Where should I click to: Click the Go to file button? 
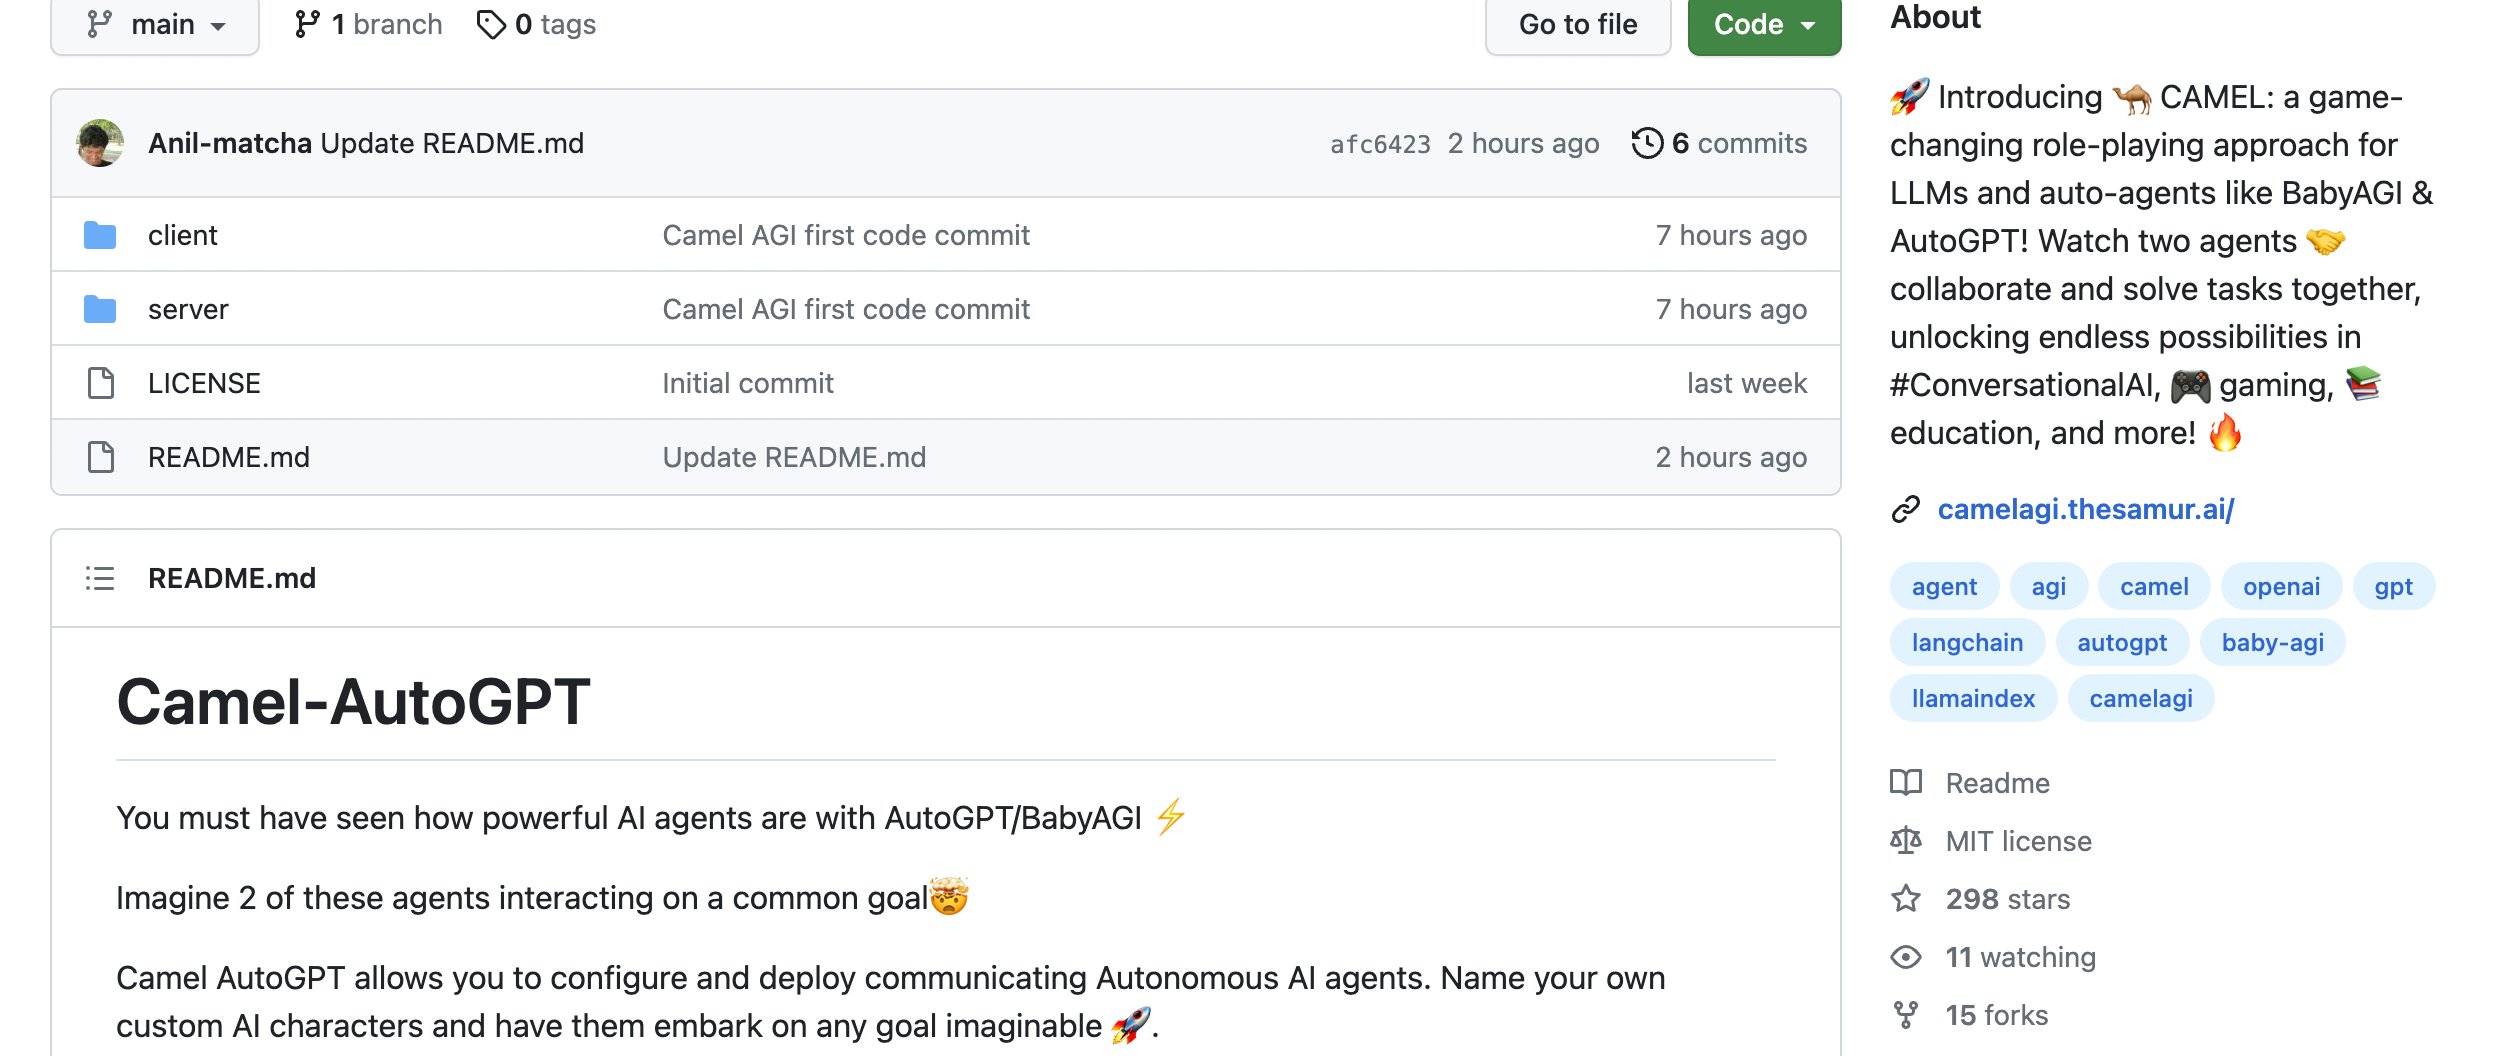point(1578,24)
